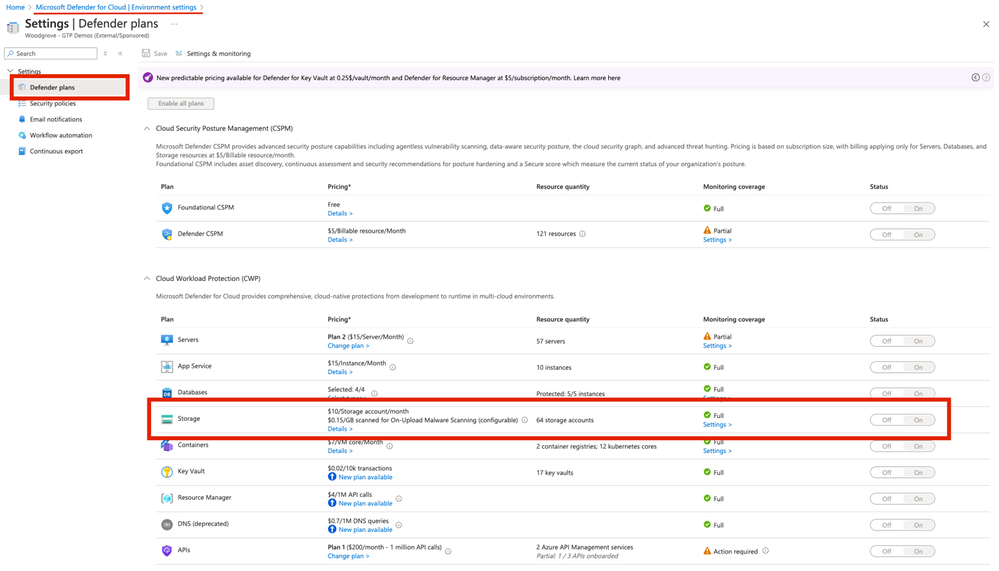Click the Settings & monitoring toolbar icon
The height and width of the screenshot is (571, 999).
click(x=179, y=54)
